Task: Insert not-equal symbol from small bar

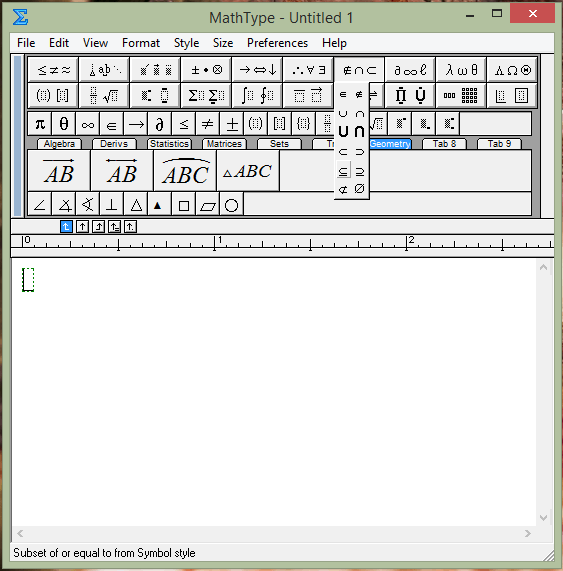Action: 208,124
